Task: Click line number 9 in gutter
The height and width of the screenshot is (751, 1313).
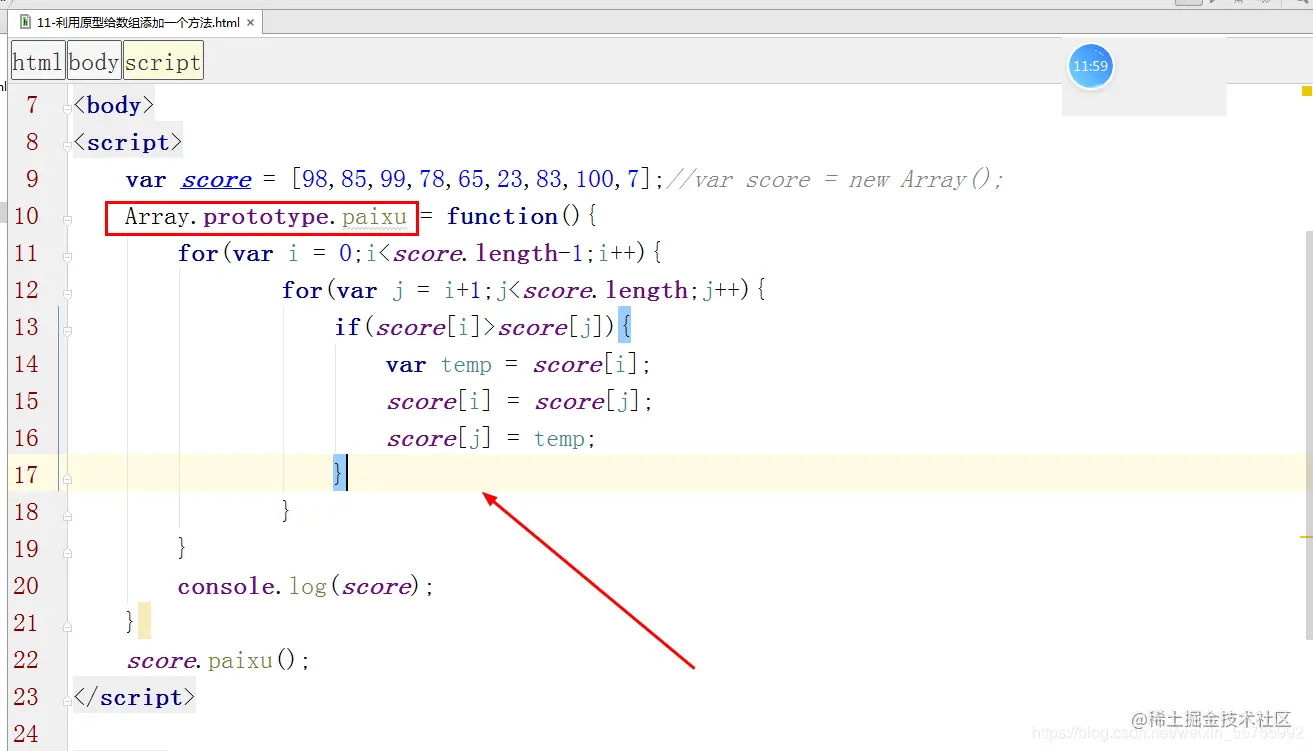Action: click(32, 179)
